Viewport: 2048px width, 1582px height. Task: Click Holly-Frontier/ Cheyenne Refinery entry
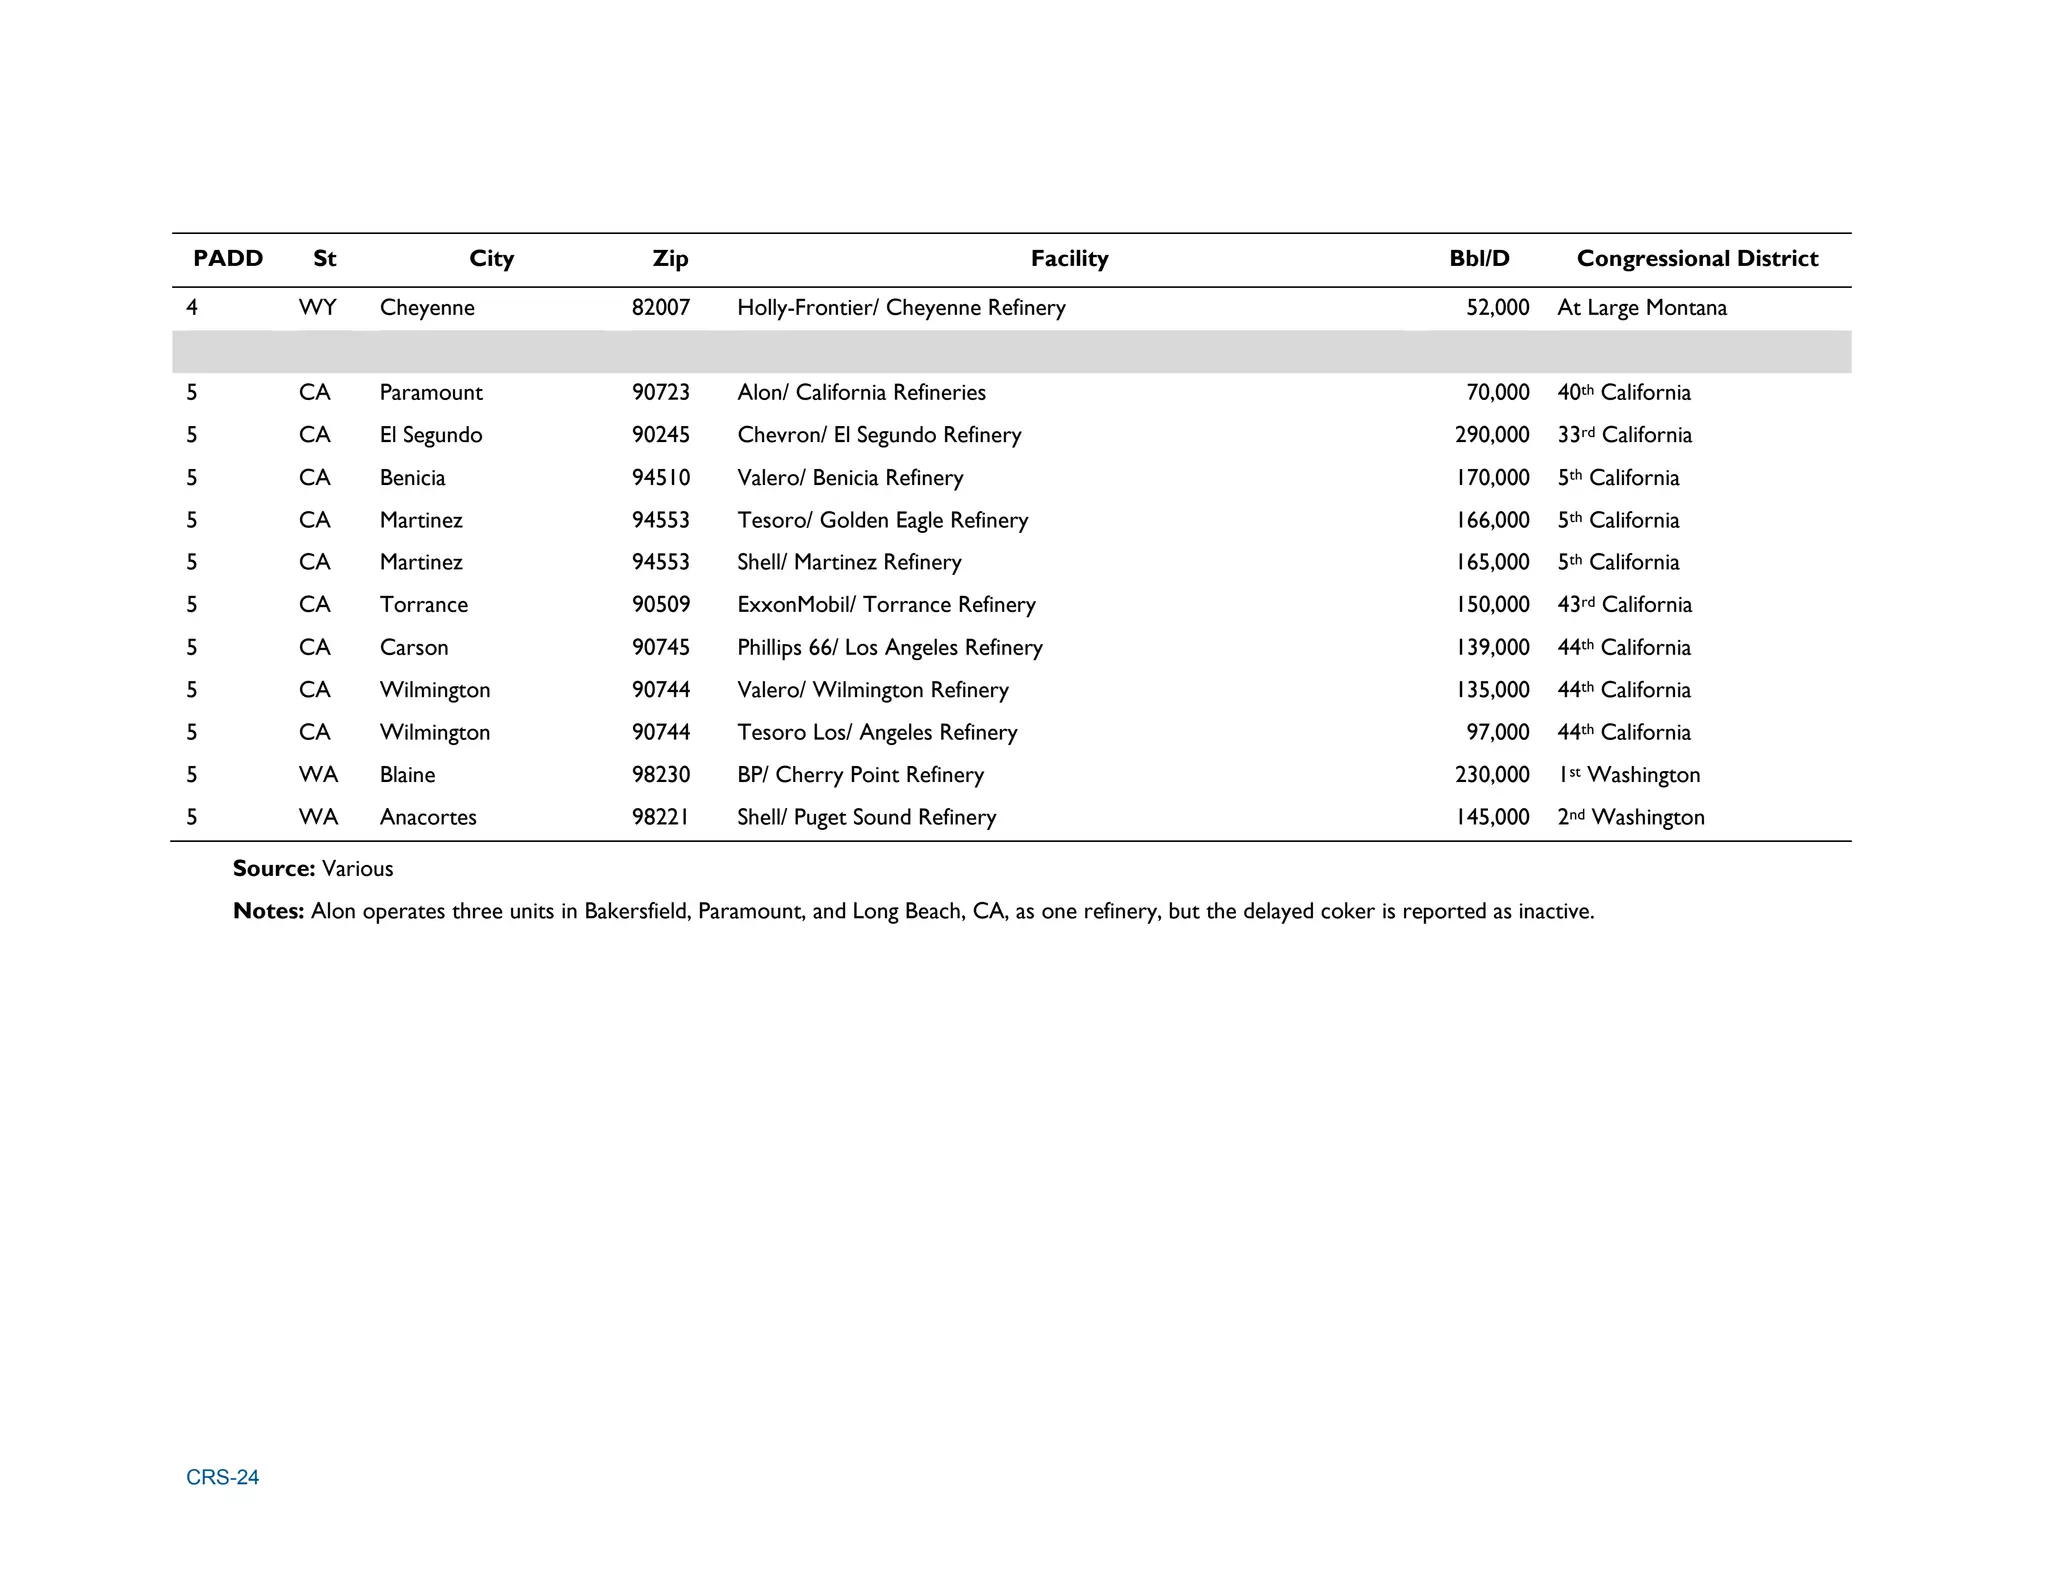900,308
